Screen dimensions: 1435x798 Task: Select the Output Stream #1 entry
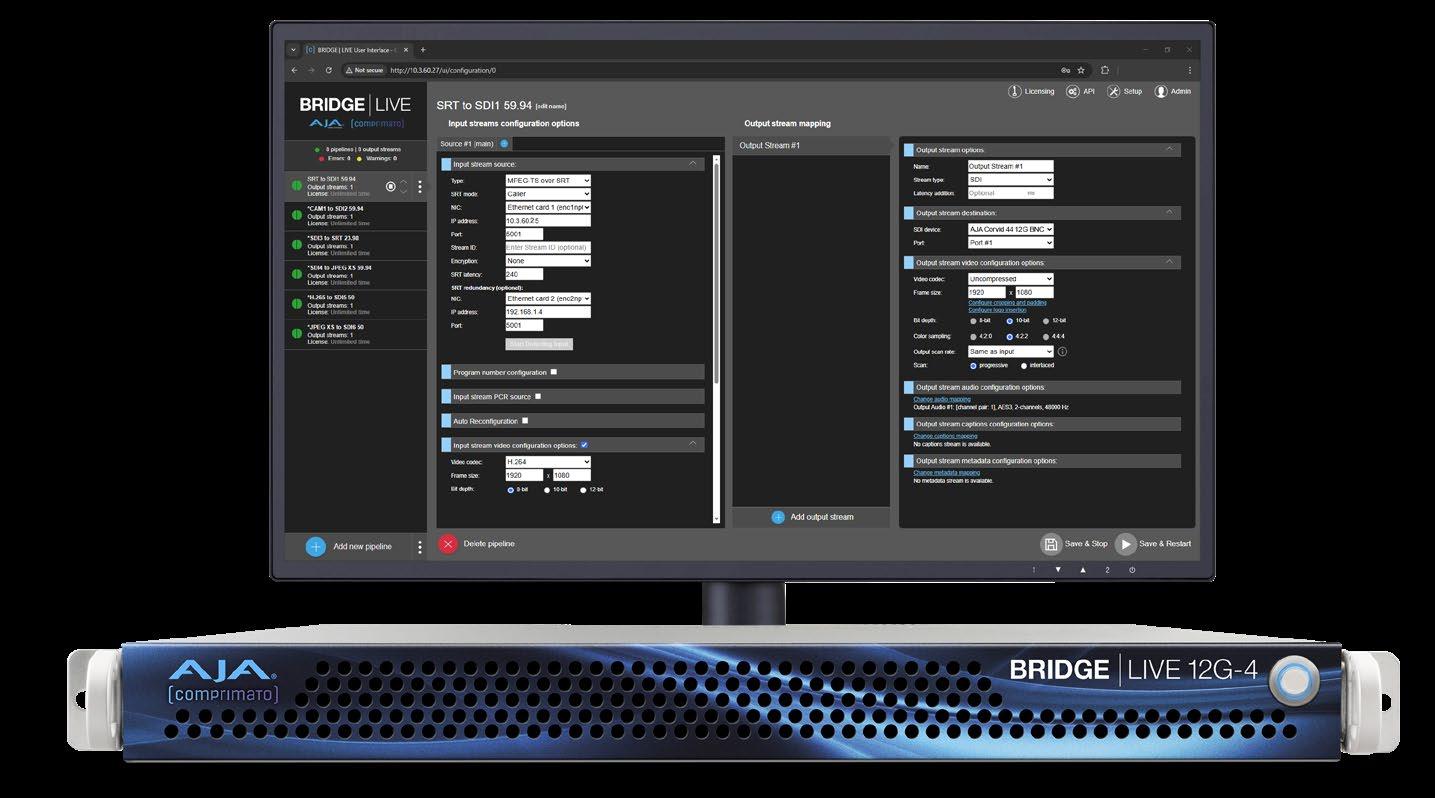tap(811, 146)
